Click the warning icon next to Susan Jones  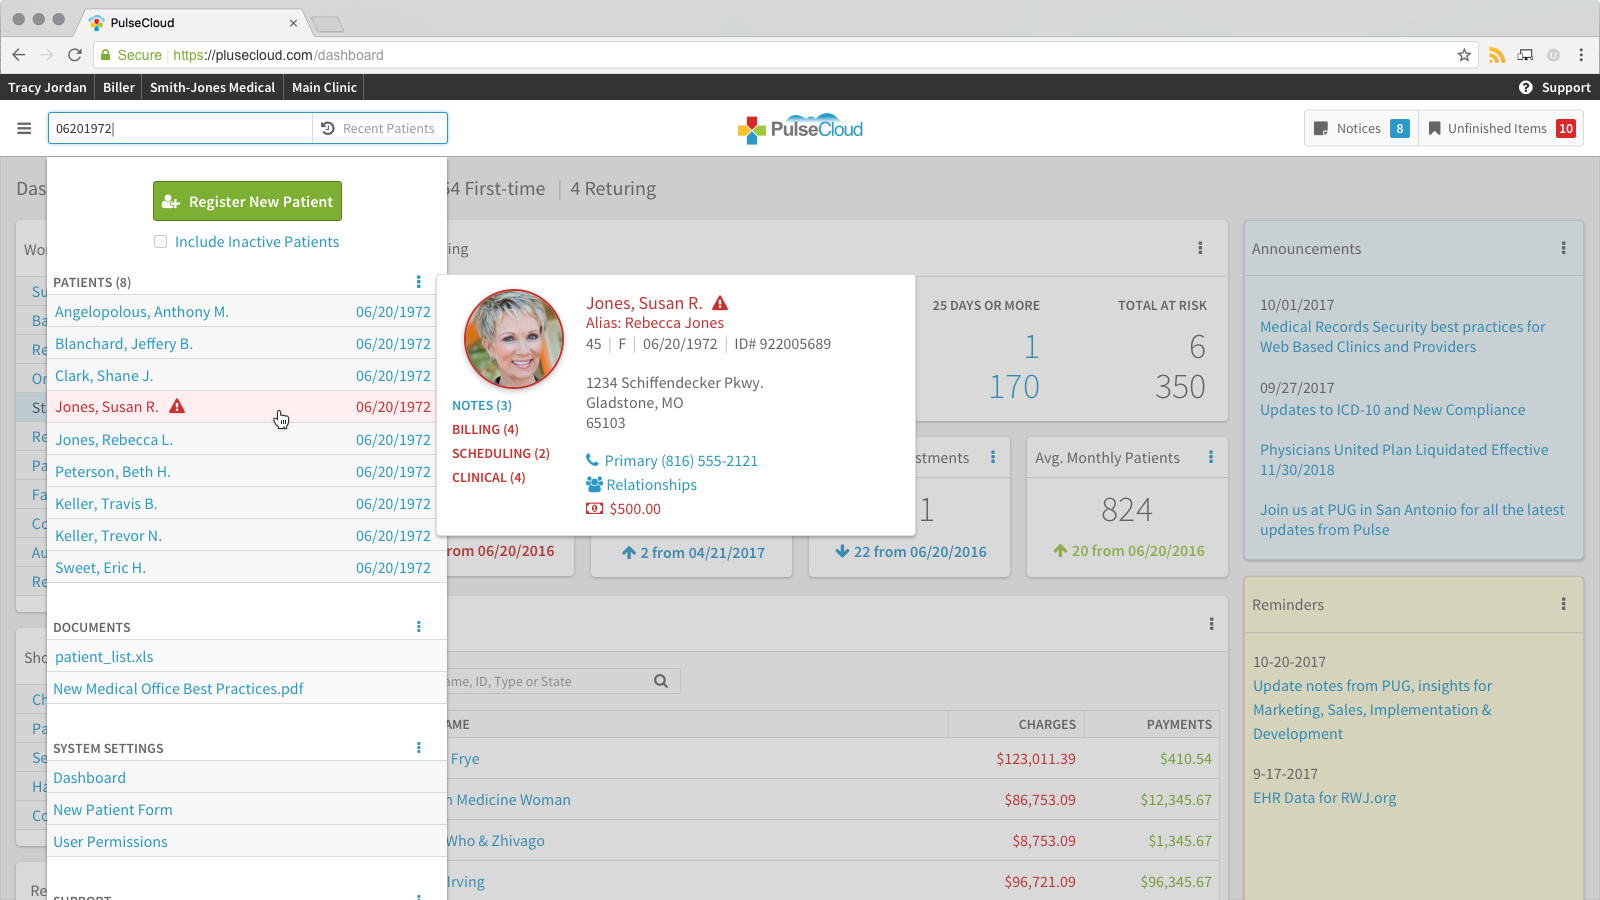[720, 303]
